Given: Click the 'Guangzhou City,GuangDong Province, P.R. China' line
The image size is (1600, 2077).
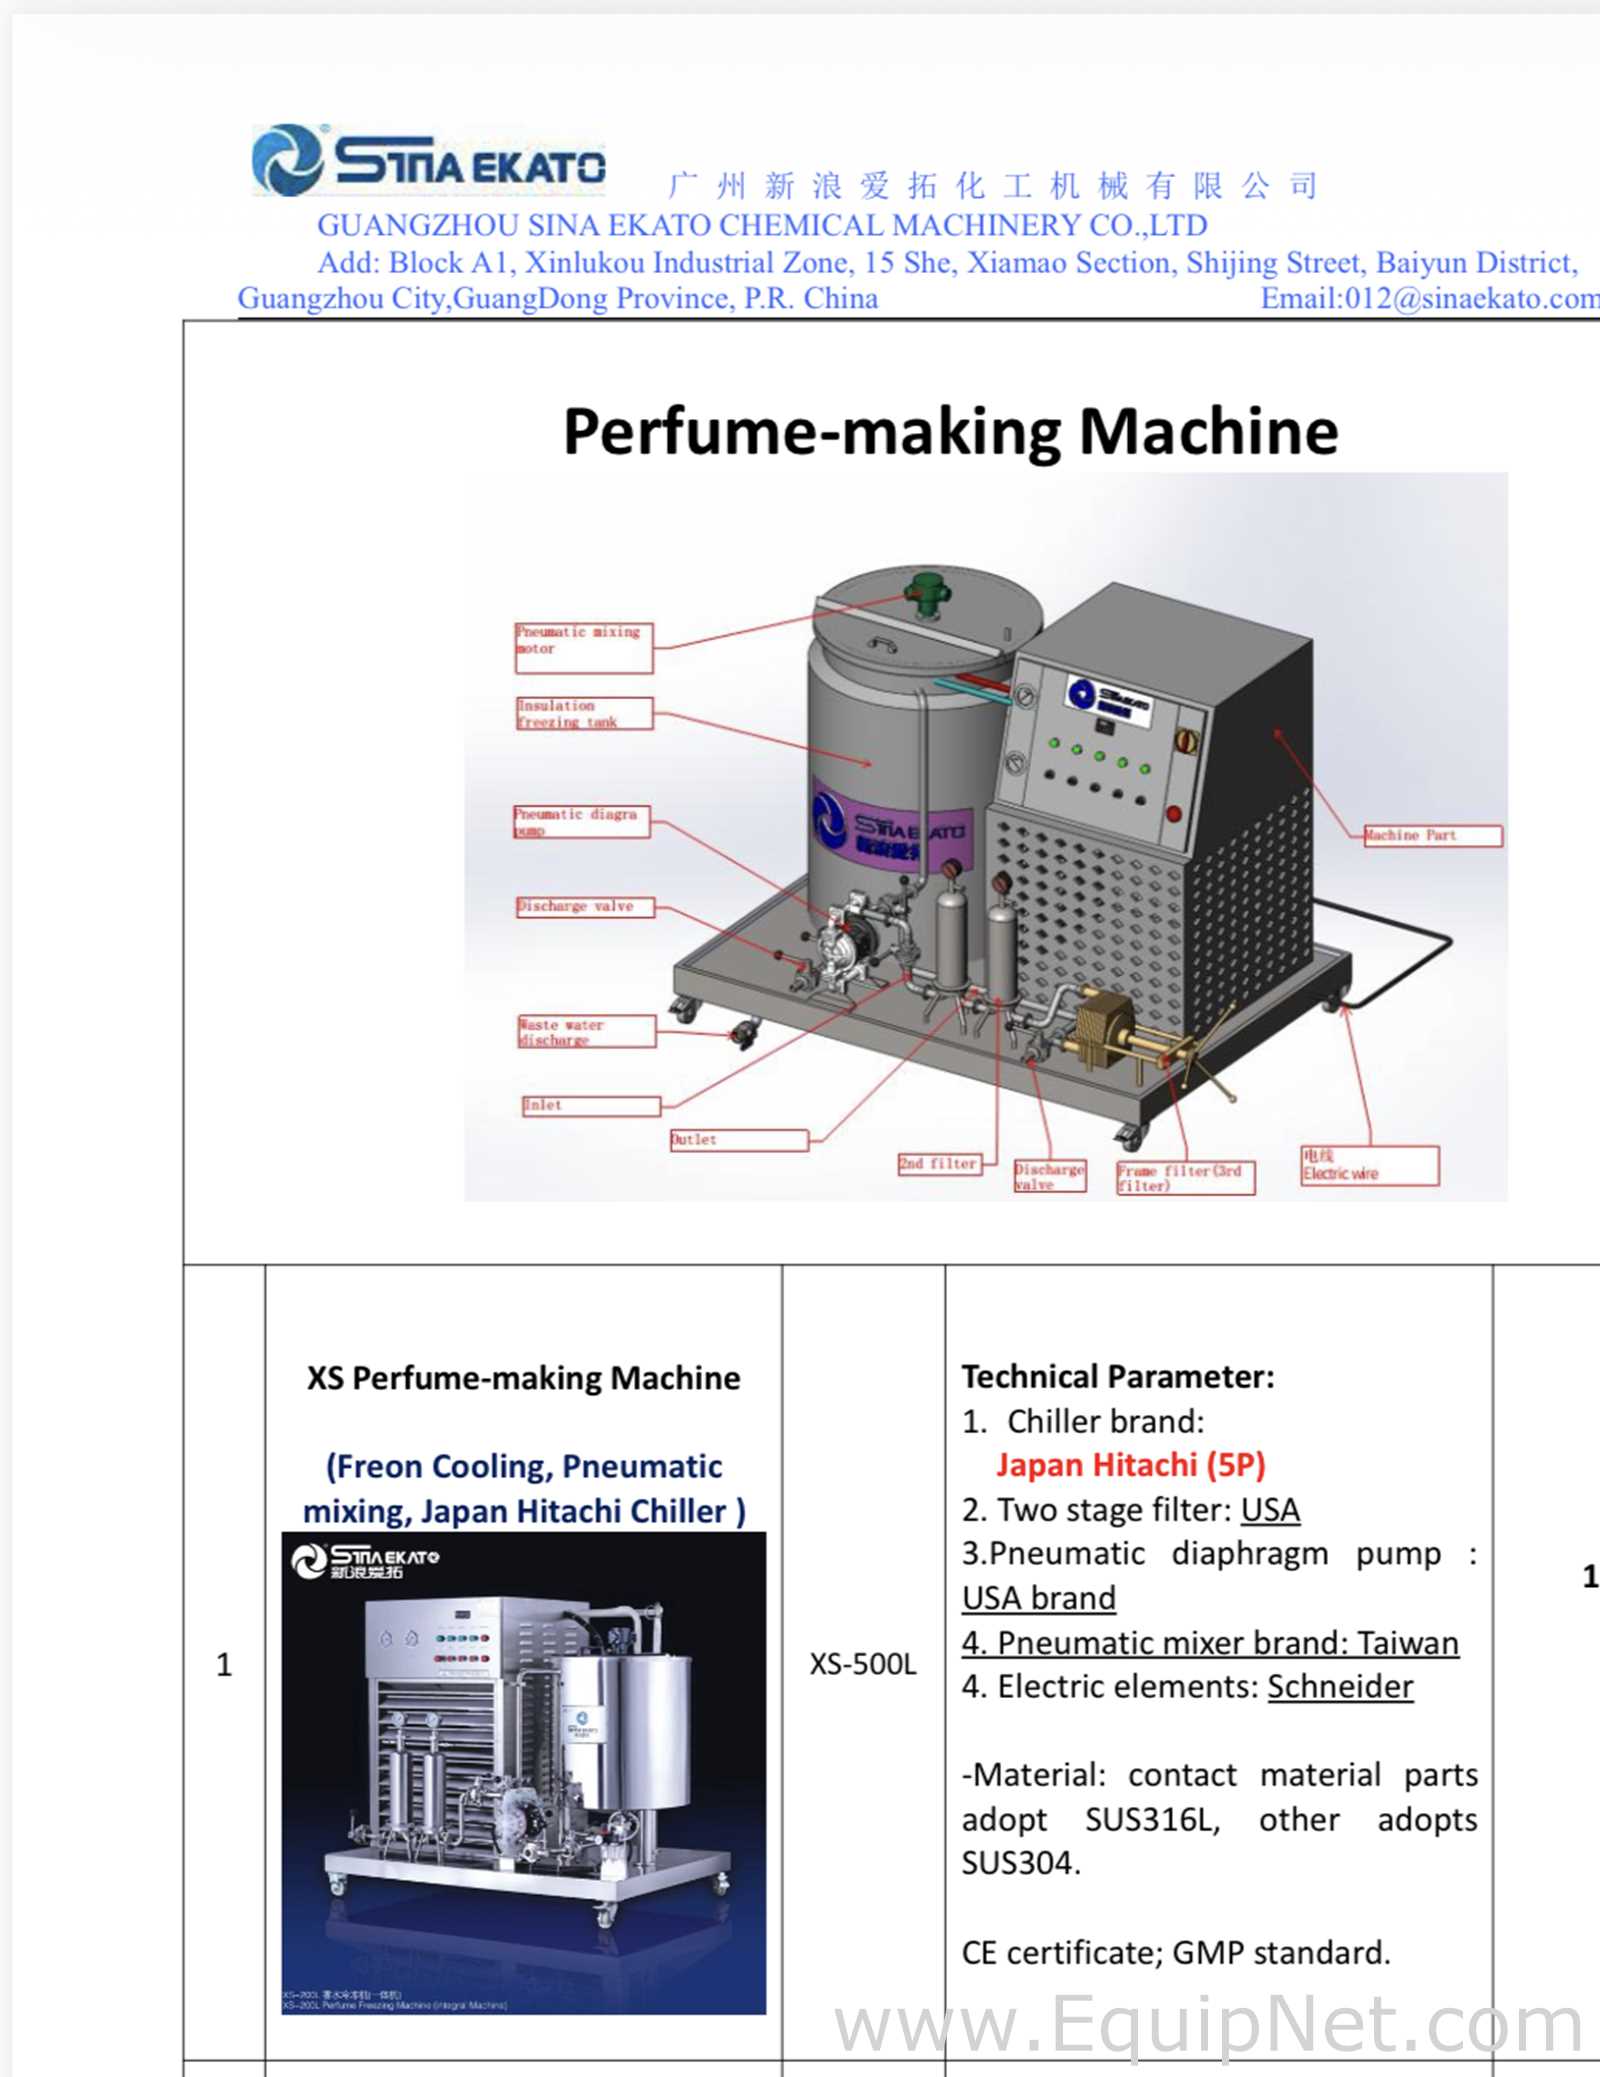Looking at the screenshot, I should (558, 298).
